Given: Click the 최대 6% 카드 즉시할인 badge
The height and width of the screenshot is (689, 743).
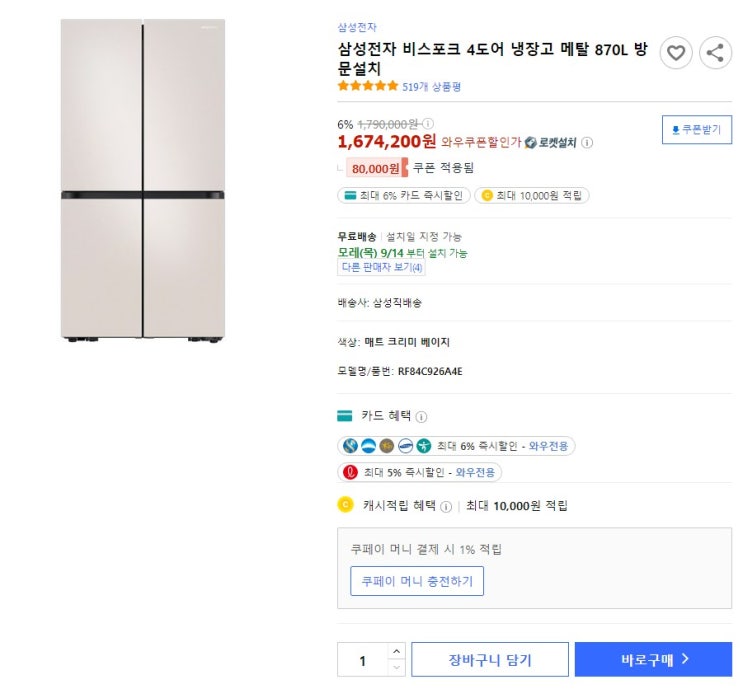Looking at the screenshot, I should [404, 196].
